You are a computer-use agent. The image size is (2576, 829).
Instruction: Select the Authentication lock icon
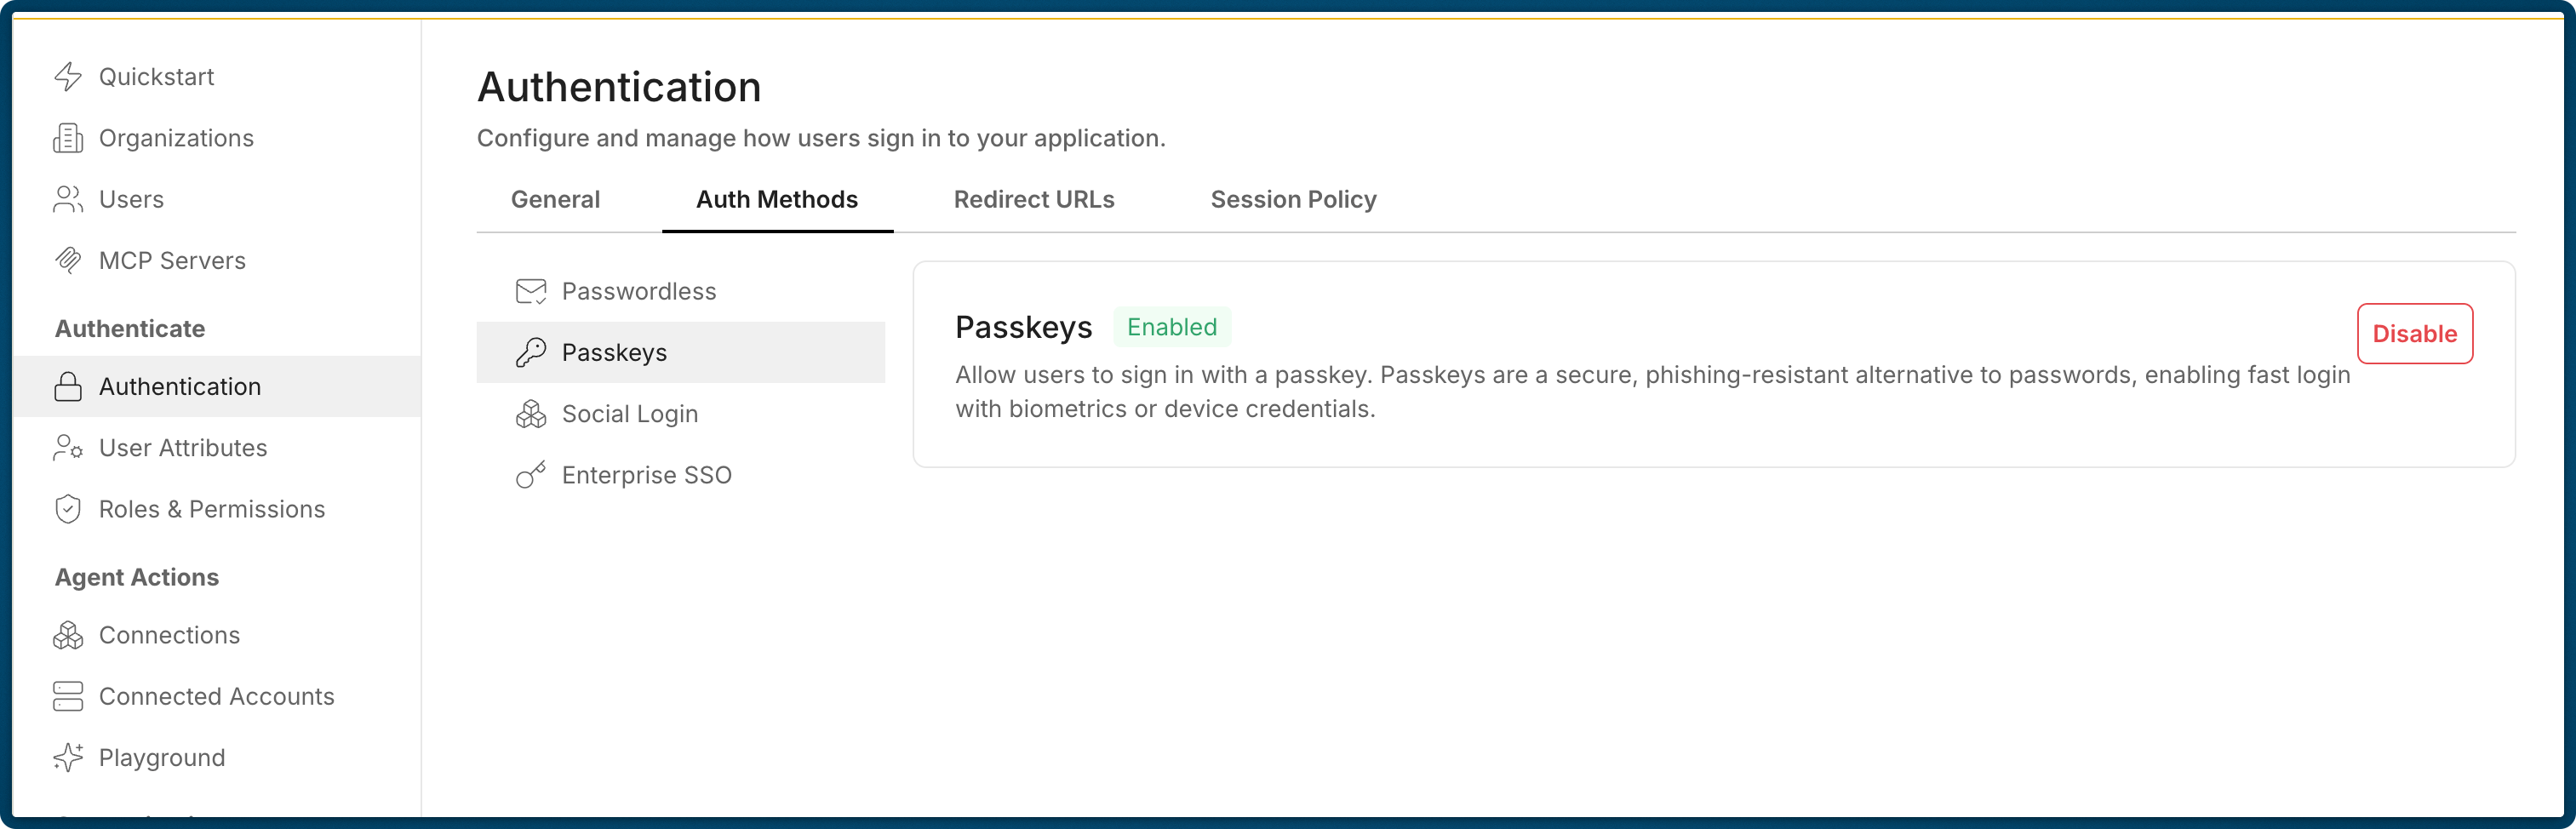pyautogui.click(x=68, y=386)
